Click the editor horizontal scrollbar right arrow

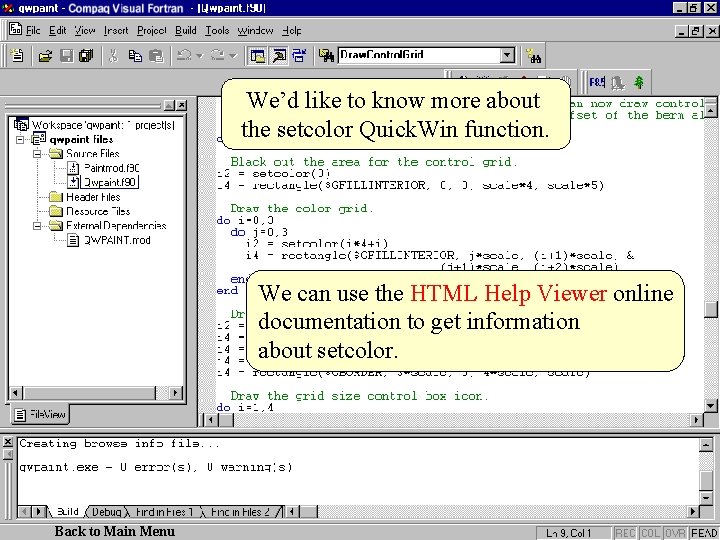coord(696,419)
